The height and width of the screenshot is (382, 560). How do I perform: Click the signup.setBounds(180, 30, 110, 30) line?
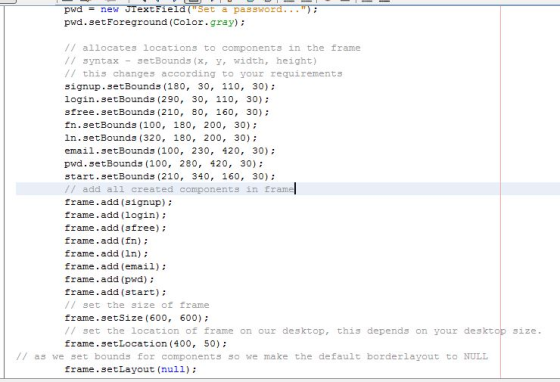(170, 86)
